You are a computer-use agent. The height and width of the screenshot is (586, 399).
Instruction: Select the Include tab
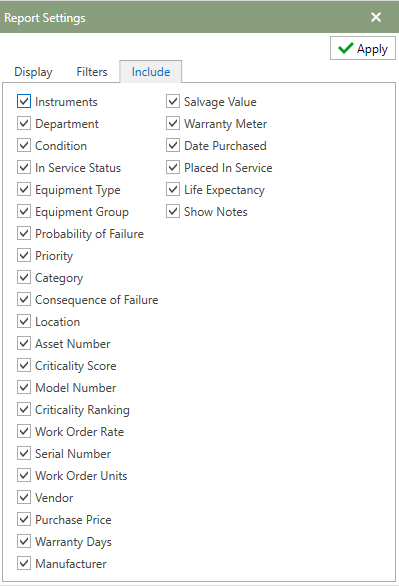tap(151, 72)
